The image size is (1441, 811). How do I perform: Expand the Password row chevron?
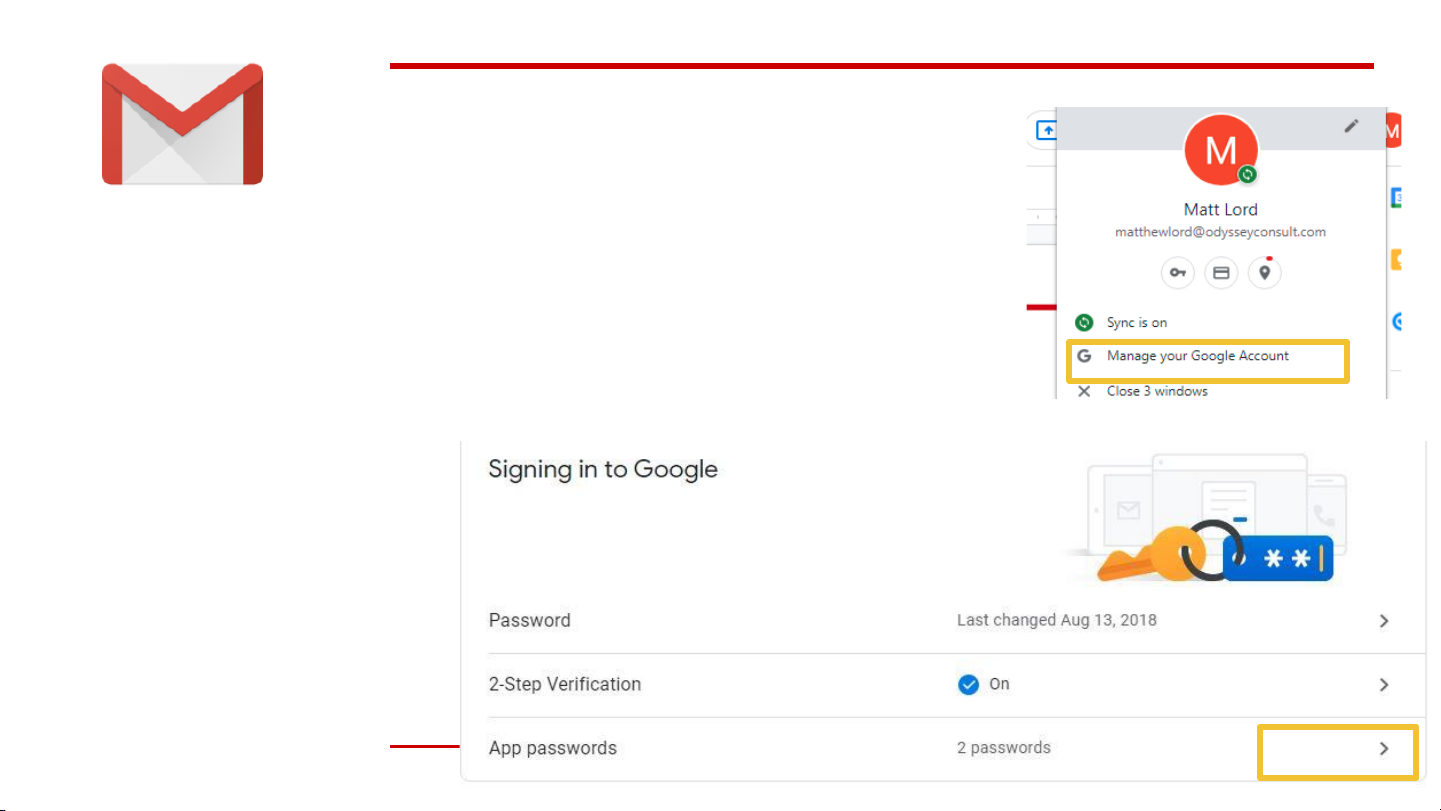click(1384, 621)
